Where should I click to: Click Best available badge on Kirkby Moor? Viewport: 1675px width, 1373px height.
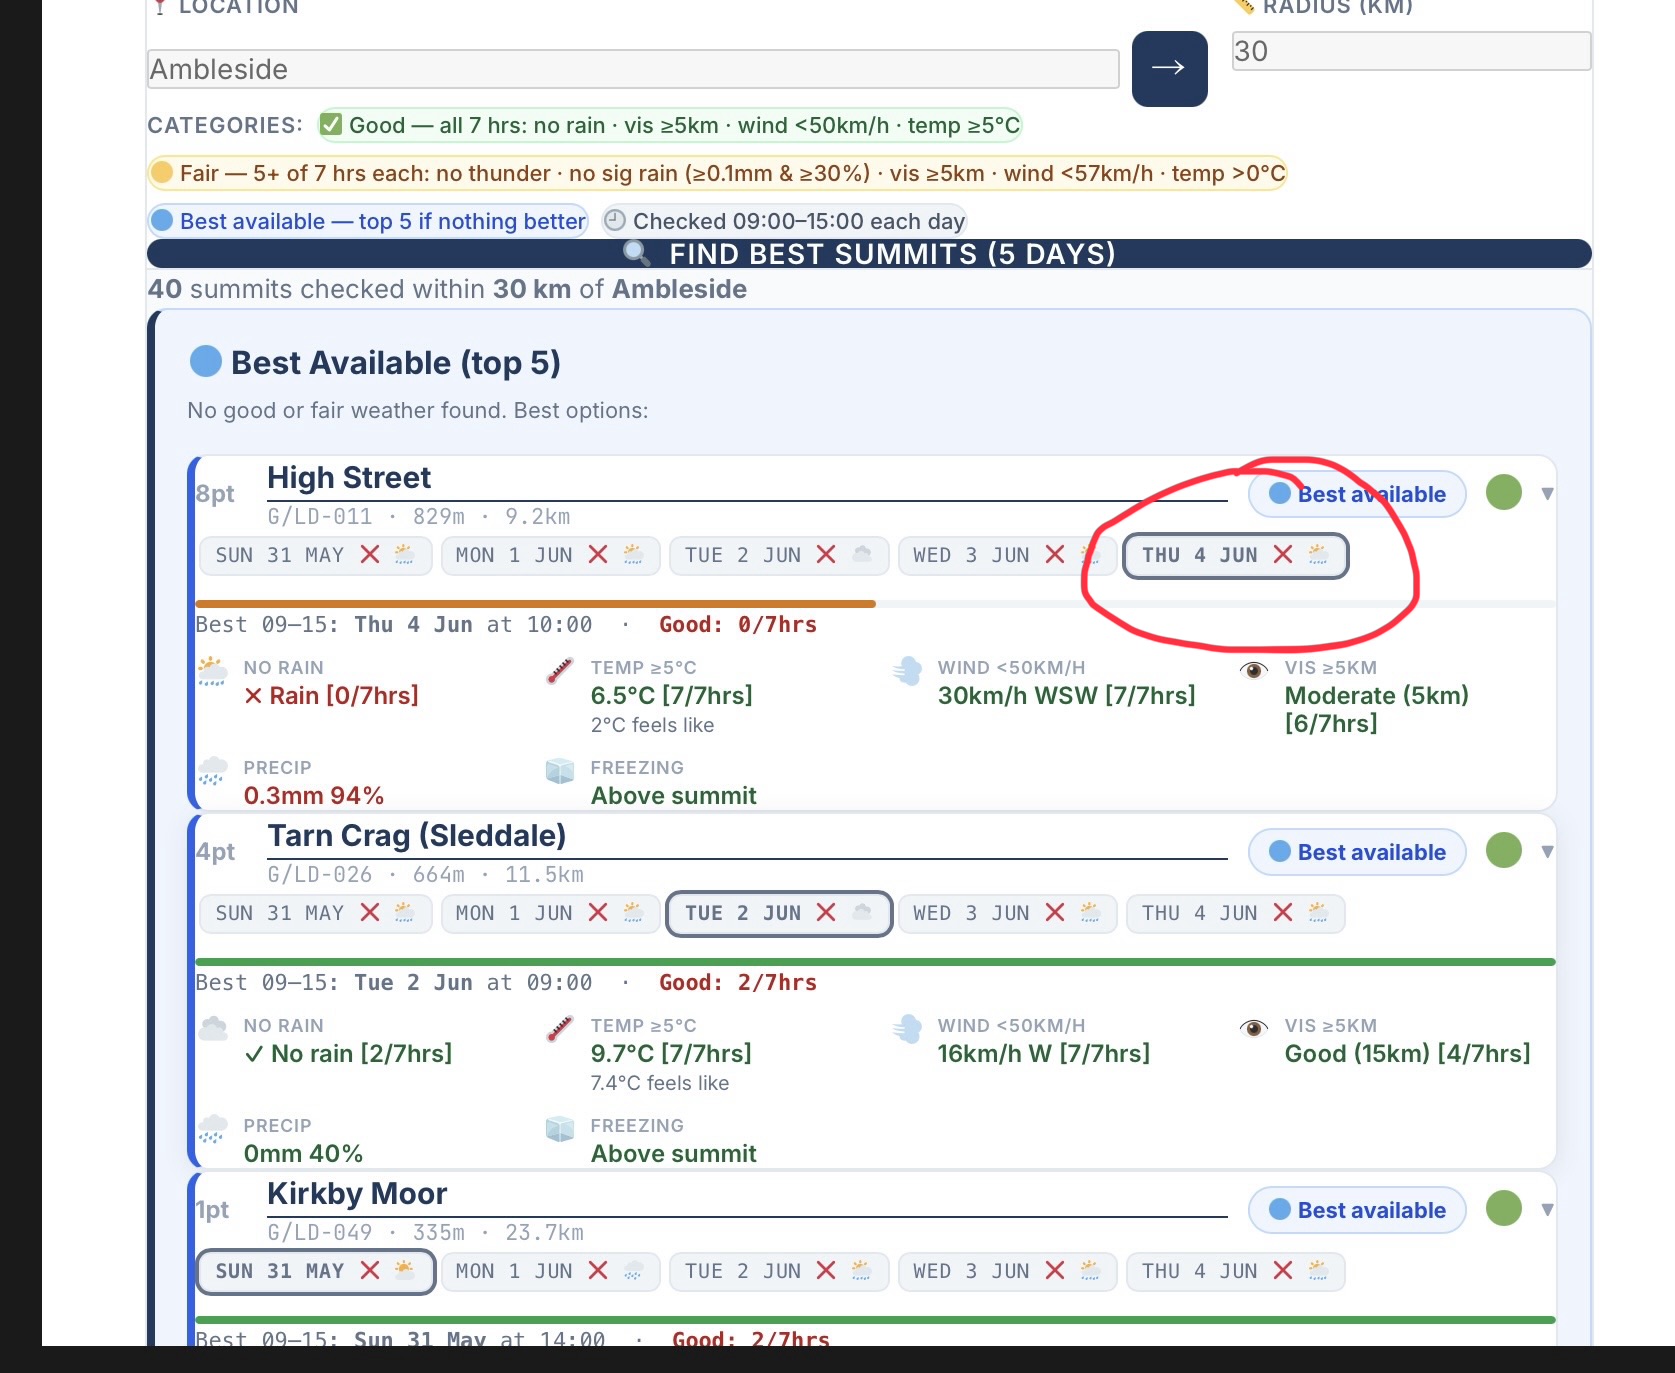[1357, 1210]
